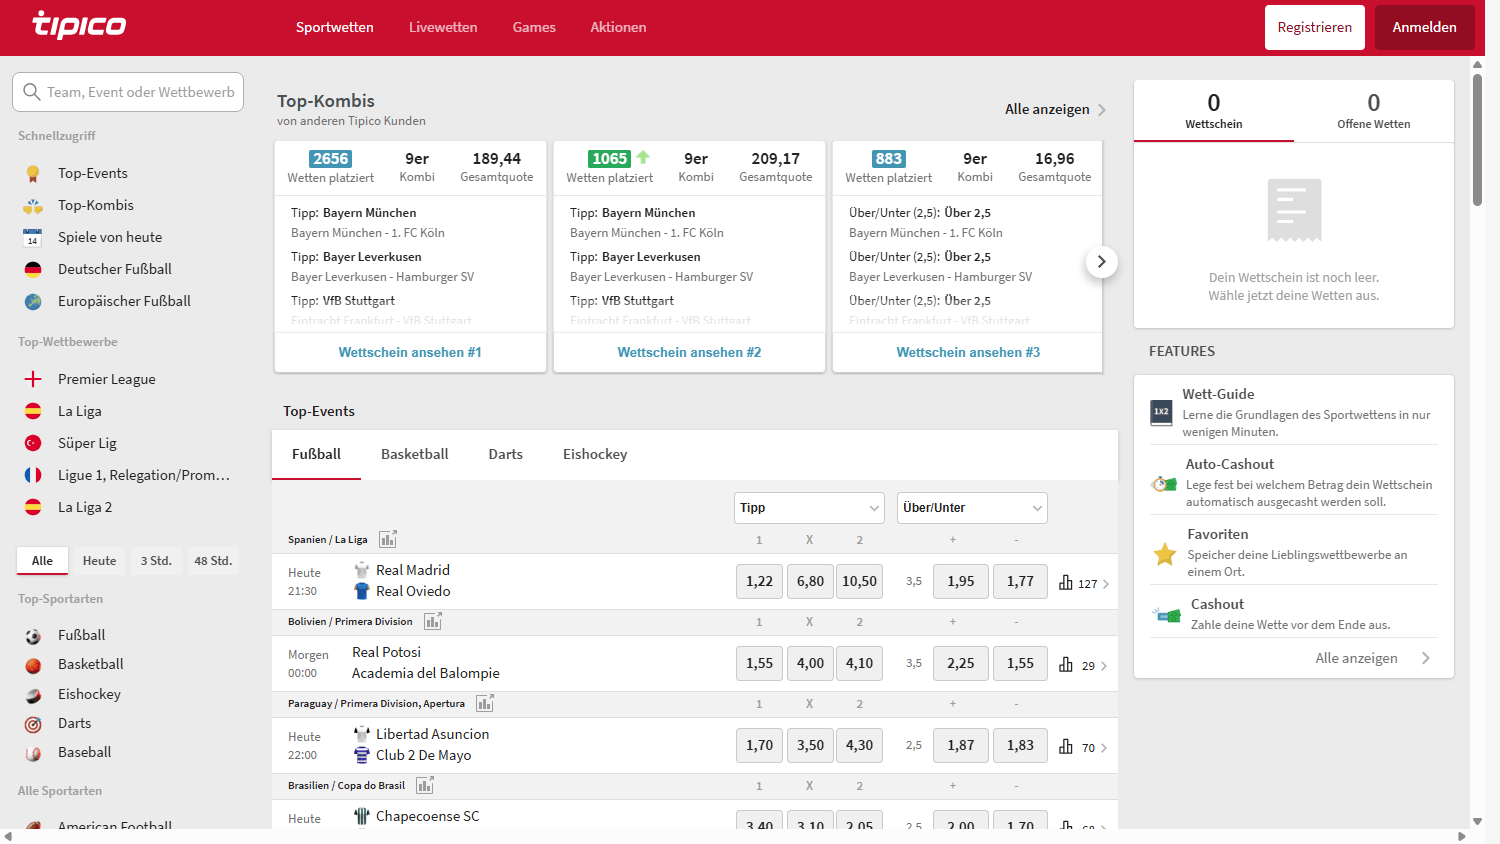Open statistics icon for Brasilien / Copa do Brasil
The height and width of the screenshot is (844, 1500).
(425, 785)
